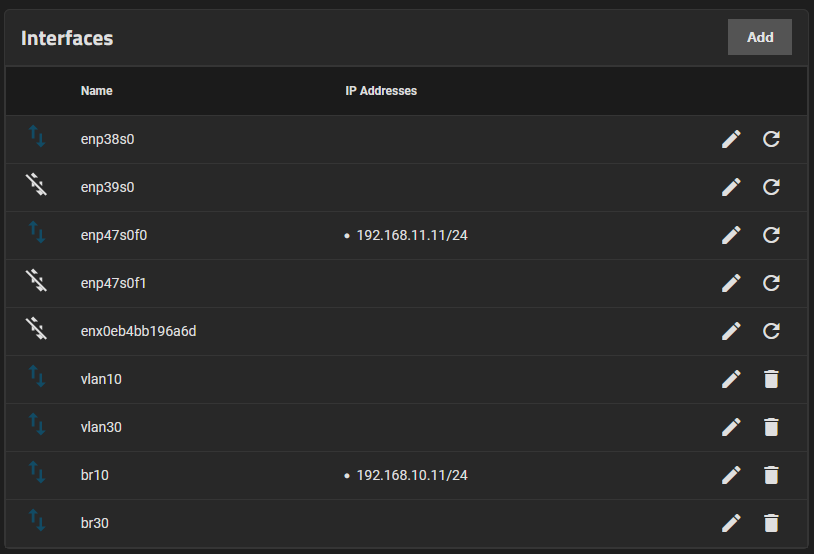Open edit for enp47s0f1
This screenshot has height=554, width=814.
(731, 283)
